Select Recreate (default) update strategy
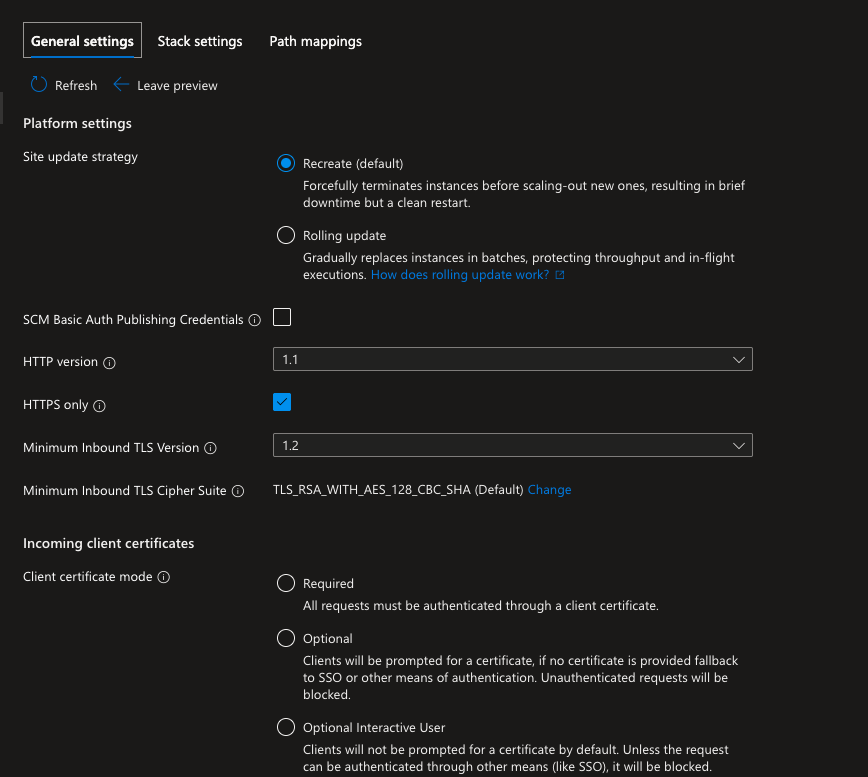Viewport: 868px width, 777px height. point(286,163)
